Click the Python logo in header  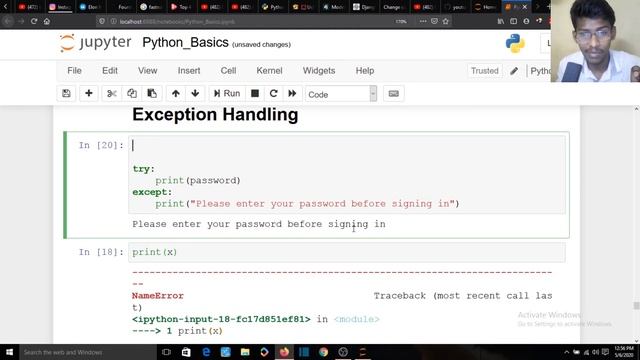coord(515,43)
